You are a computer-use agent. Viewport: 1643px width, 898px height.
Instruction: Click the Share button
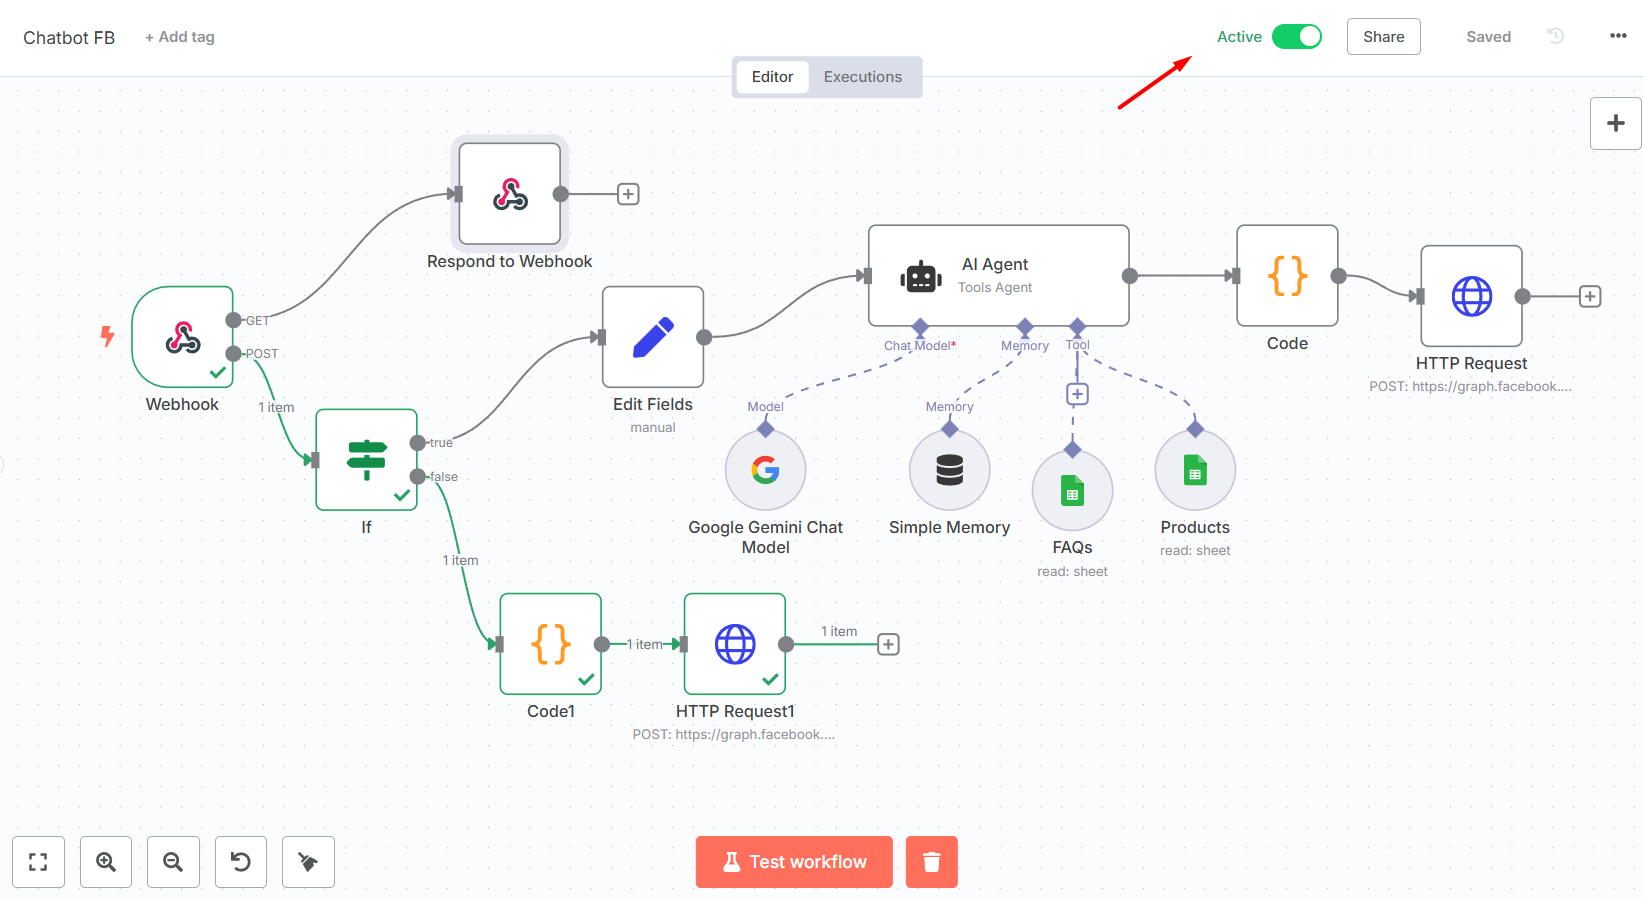point(1384,37)
